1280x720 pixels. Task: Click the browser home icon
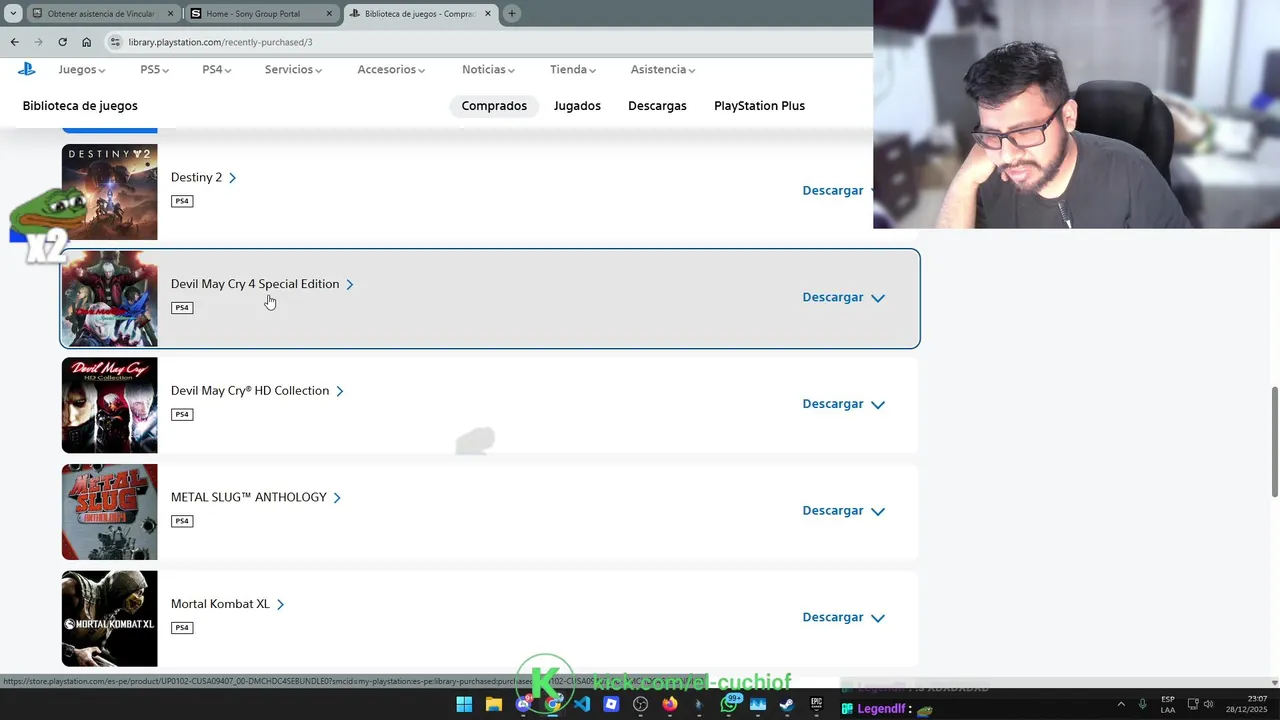pos(86,42)
